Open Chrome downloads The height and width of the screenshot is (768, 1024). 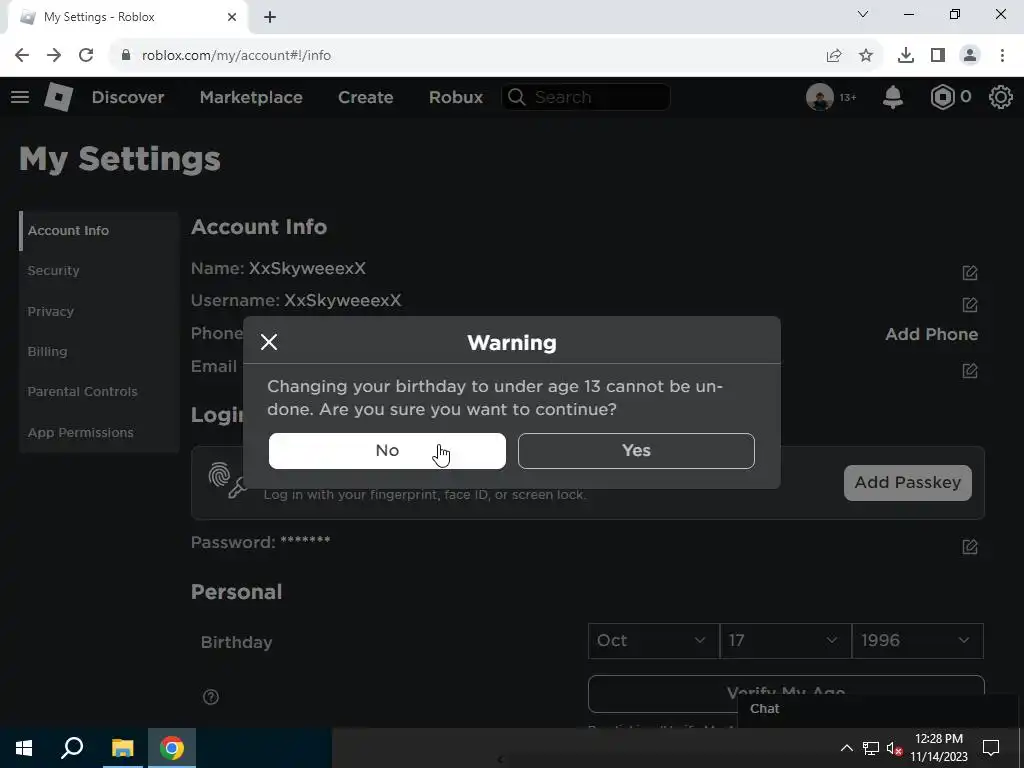click(x=906, y=56)
